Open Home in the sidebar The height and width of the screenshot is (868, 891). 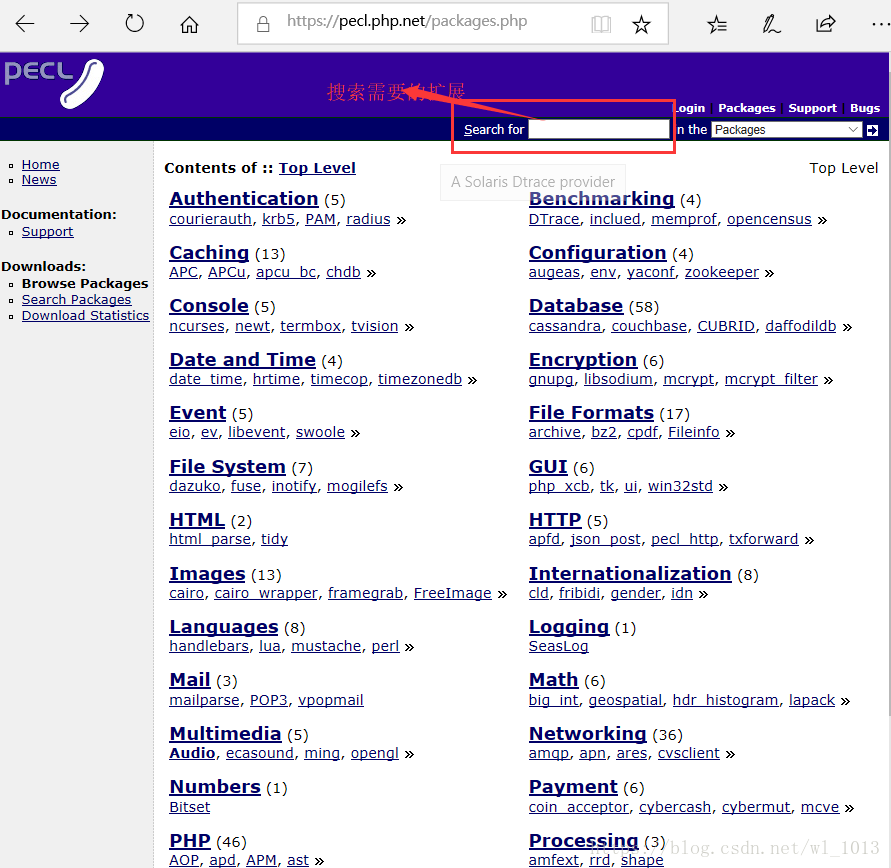pos(40,164)
